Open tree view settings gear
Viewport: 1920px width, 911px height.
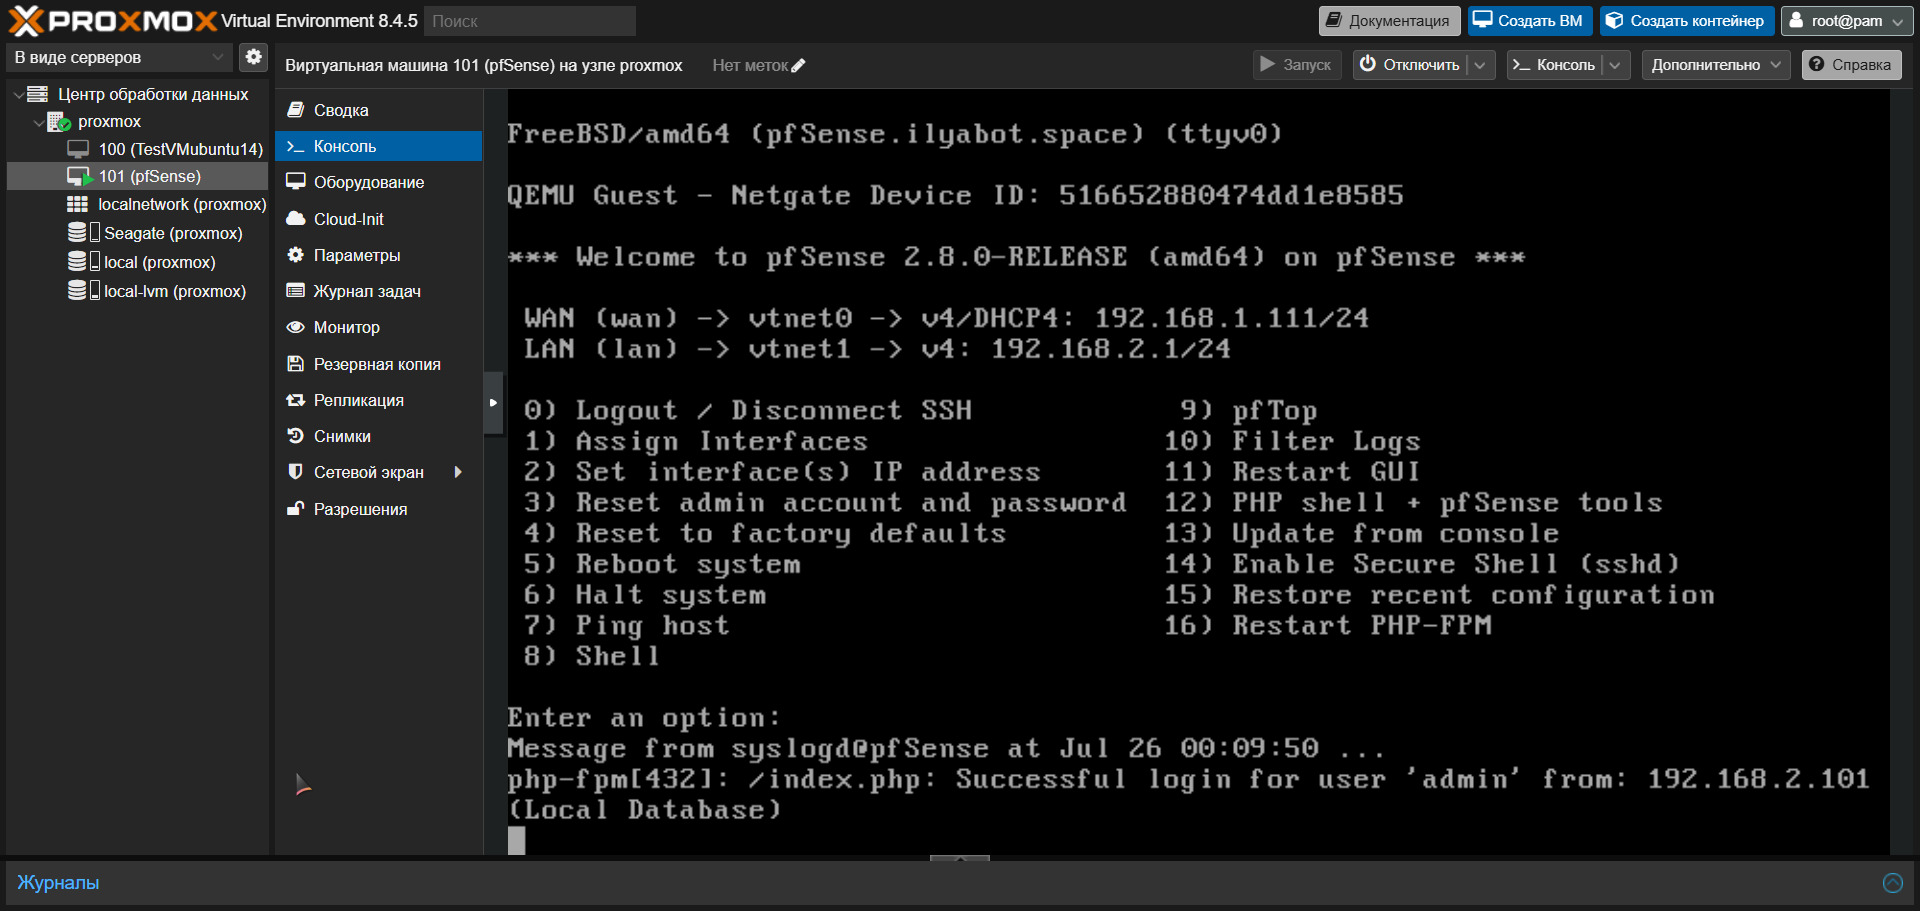pos(254,57)
